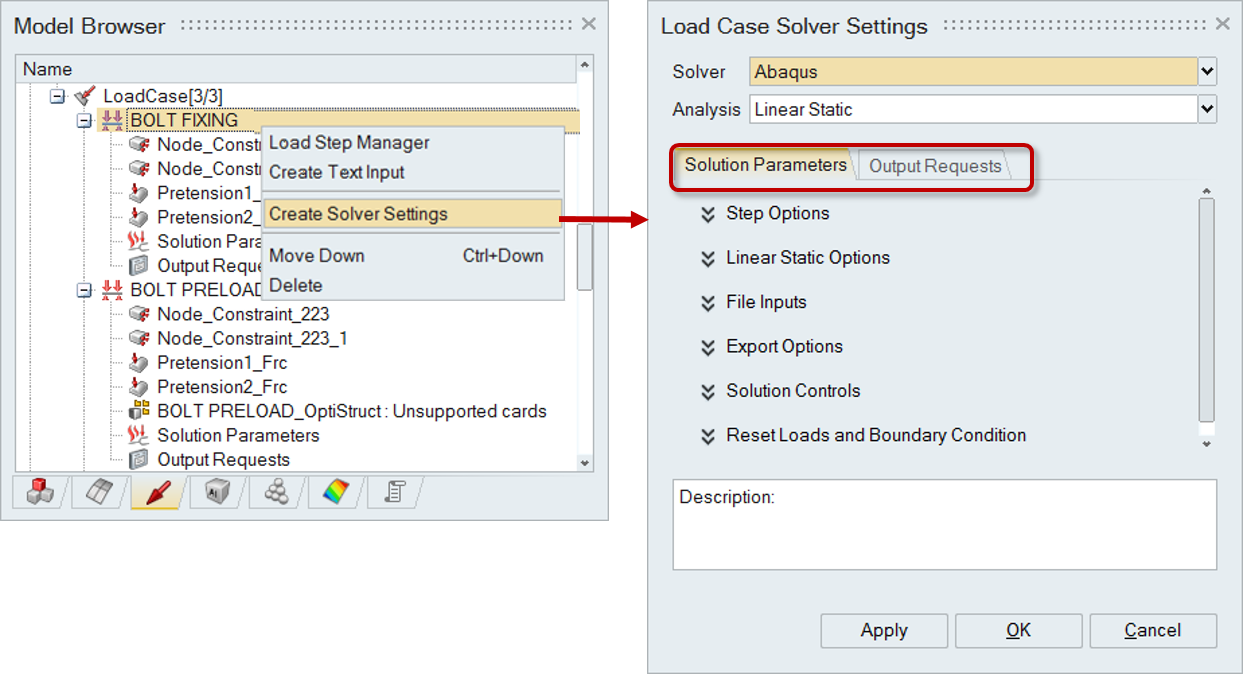Open the Analysis dropdown showing Linear Static
1243x674 pixels.
(1207, 110)
